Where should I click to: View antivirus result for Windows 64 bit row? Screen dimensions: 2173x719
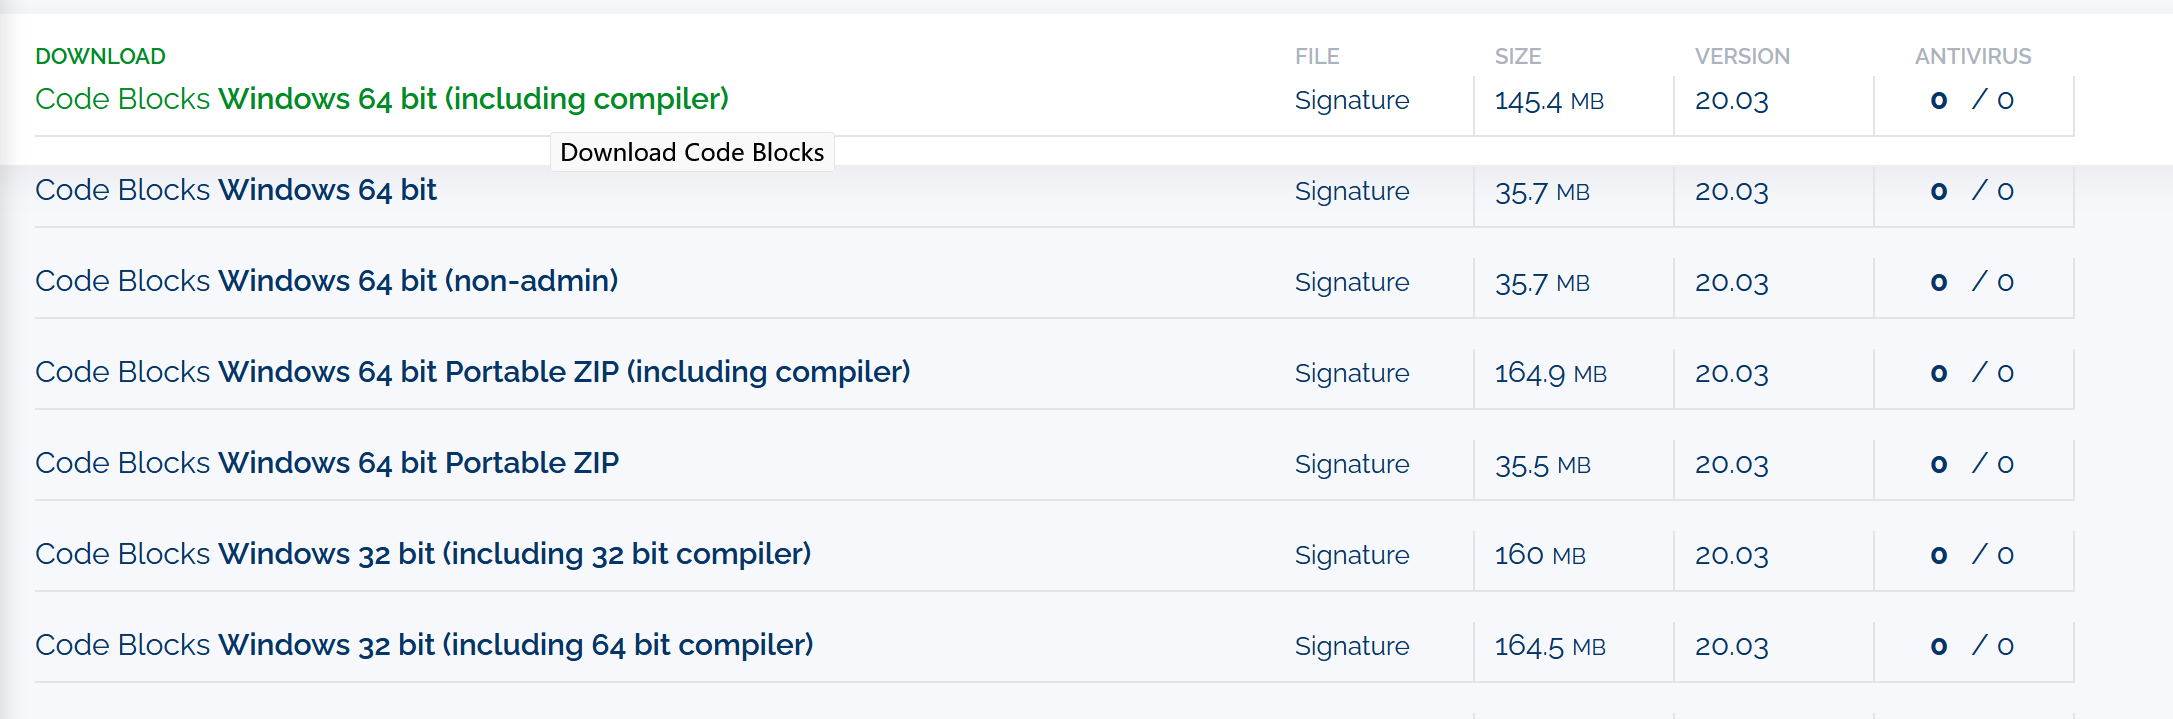(x=1972, y=191)
